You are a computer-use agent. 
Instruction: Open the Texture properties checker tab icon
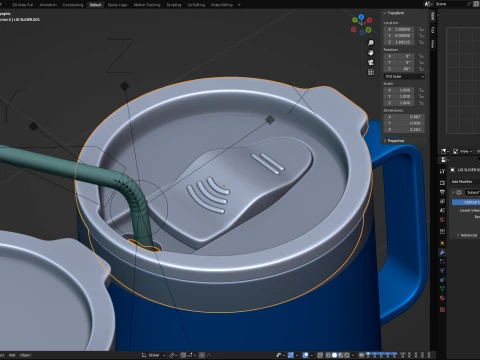(x=442, y=310)
